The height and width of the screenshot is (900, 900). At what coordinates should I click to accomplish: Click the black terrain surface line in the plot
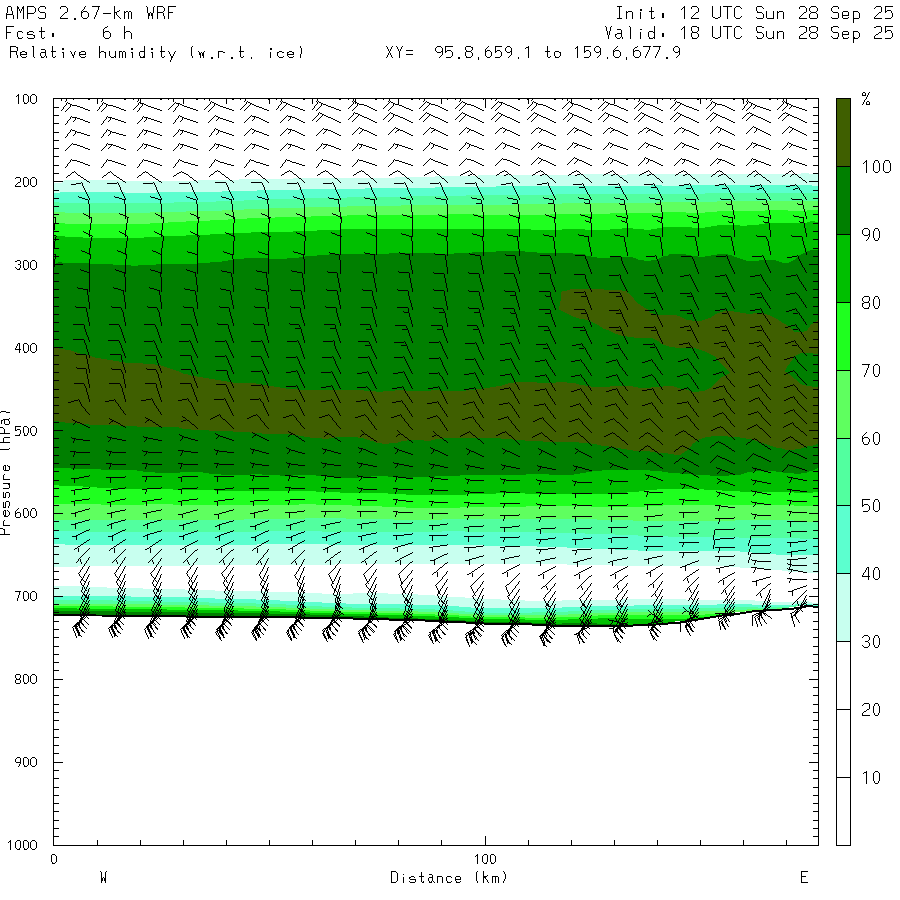pyautogui.click(x=436, y=620)
